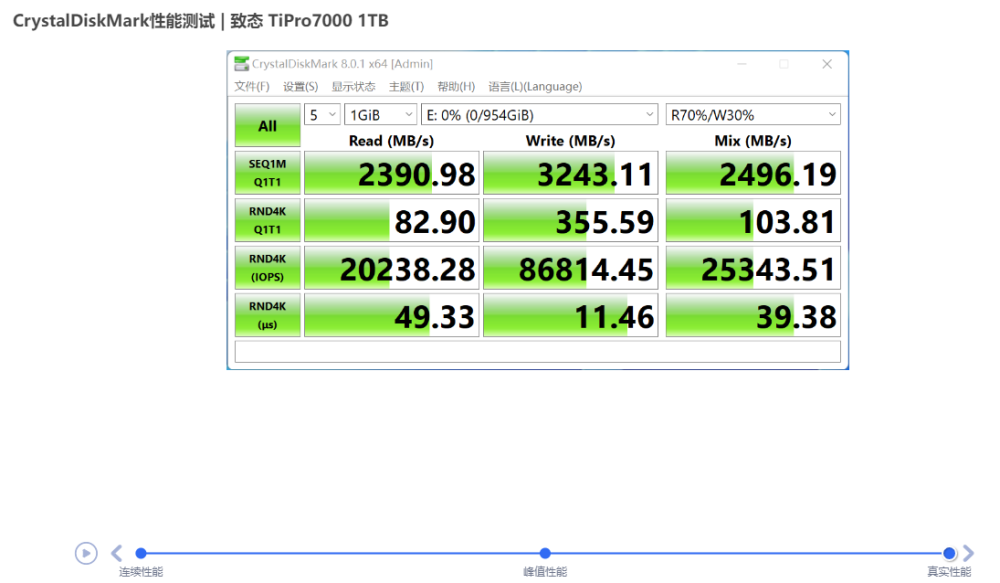Jump to the 峰值性能 timeline marker
The image size is (1000, 583).
[545, 553]
